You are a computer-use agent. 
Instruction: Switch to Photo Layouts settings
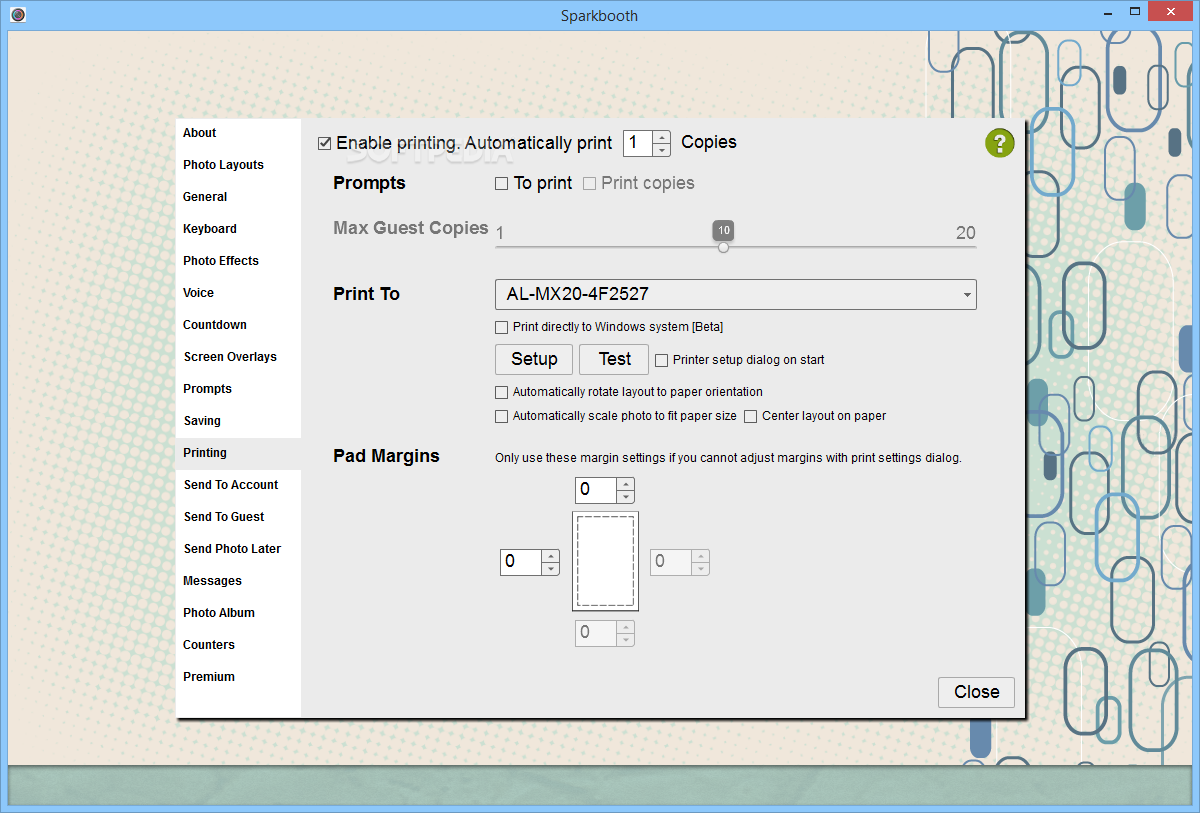click(238, 165)
